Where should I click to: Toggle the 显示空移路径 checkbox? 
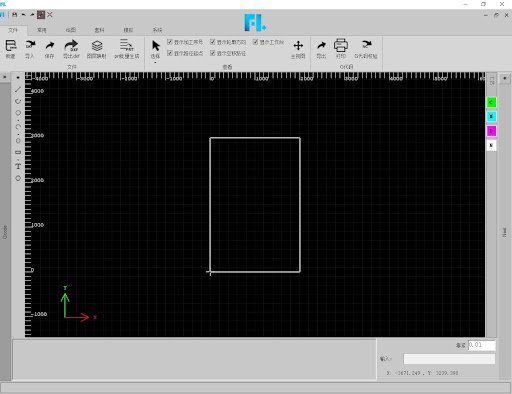click(212, 53)
